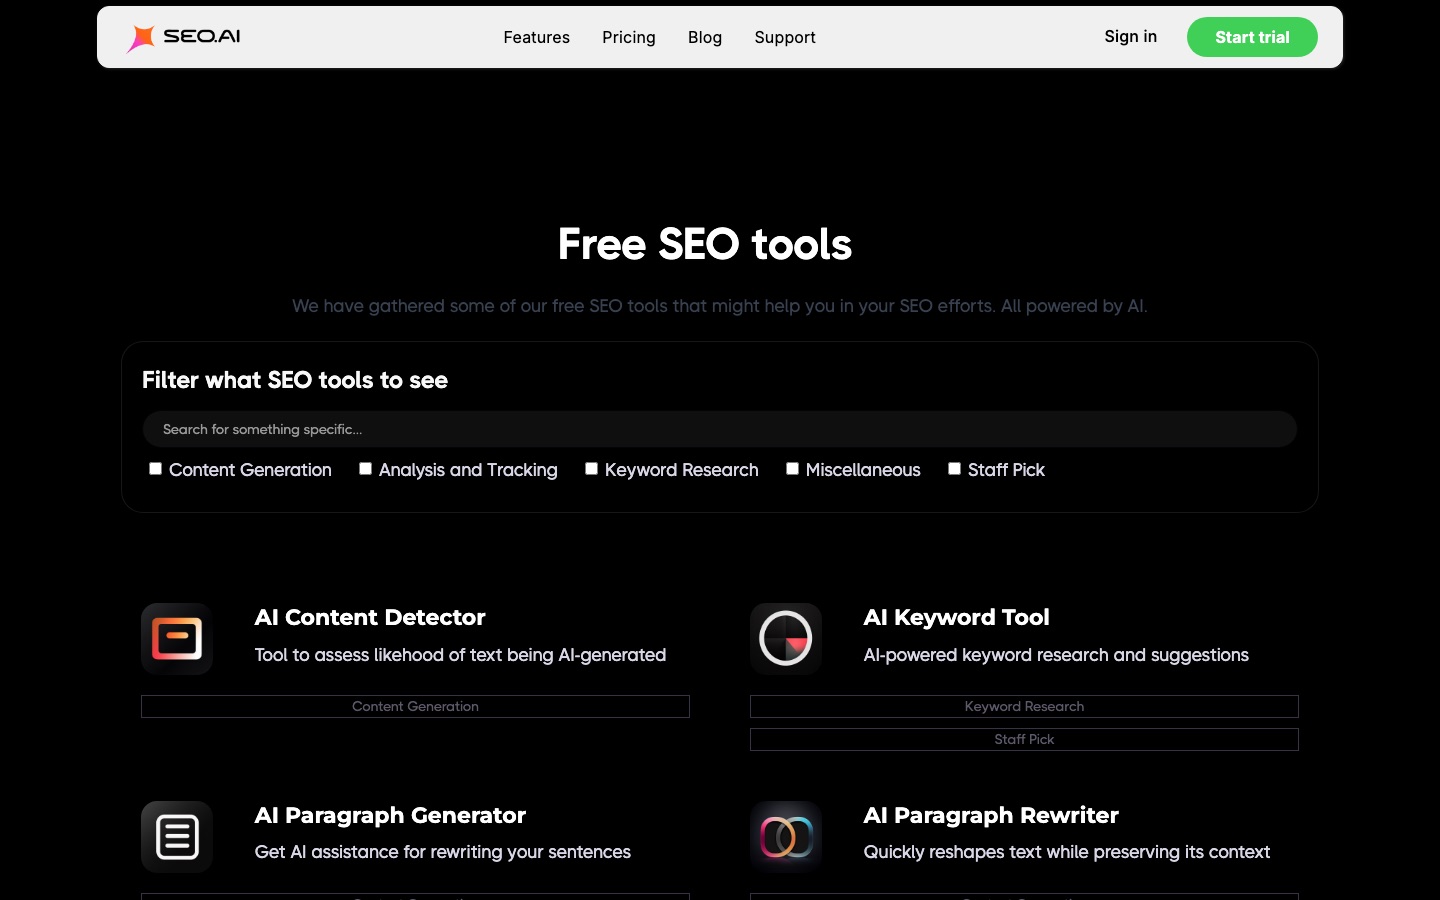Click 'Tool to assess likehood of text being AI-generated'
Viewport: 1440px width, 900px height.
[460, 655]
